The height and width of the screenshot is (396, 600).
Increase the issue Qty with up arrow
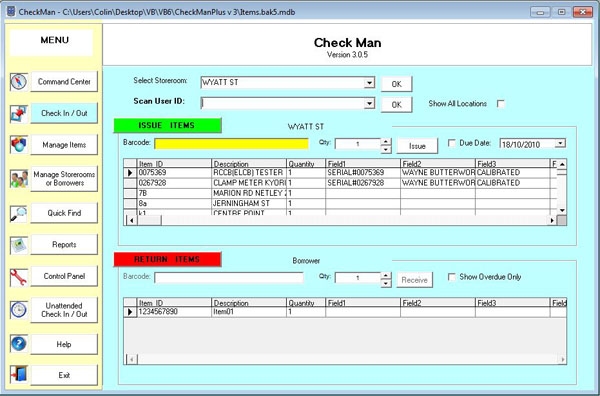(x=386, y=142)
